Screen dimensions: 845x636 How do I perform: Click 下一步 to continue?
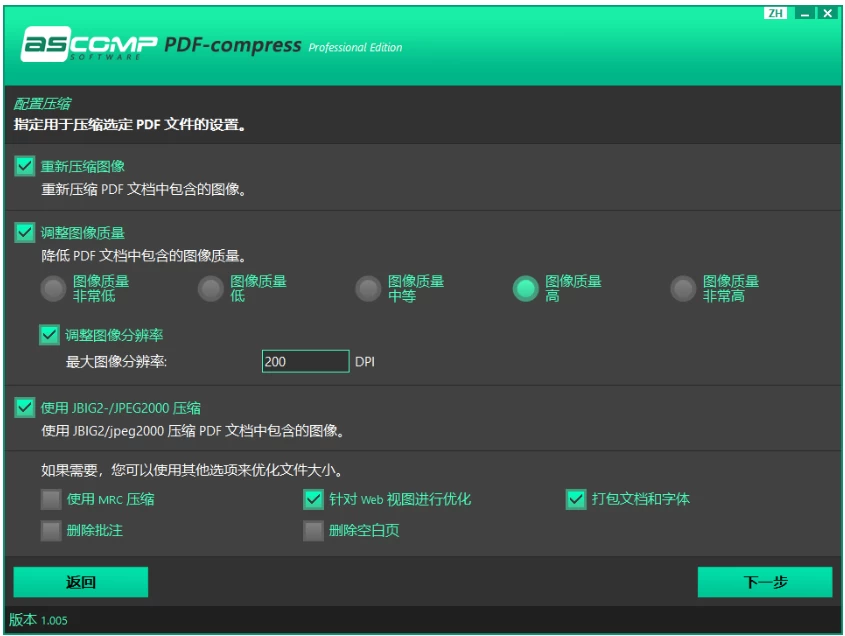764,582
